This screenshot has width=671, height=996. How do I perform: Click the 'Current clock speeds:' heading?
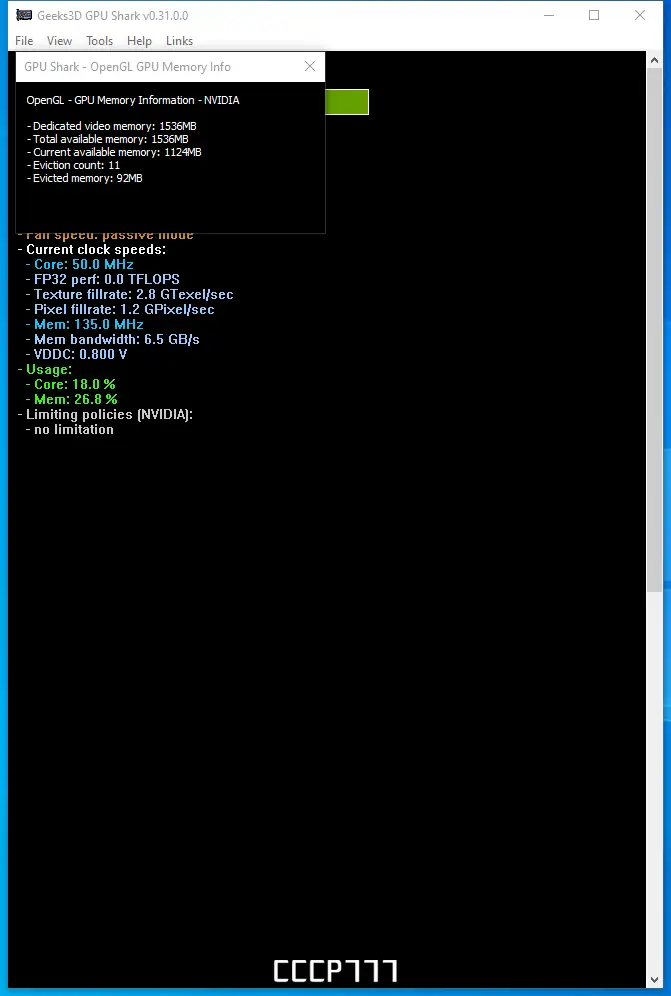(x=92, y=250)
